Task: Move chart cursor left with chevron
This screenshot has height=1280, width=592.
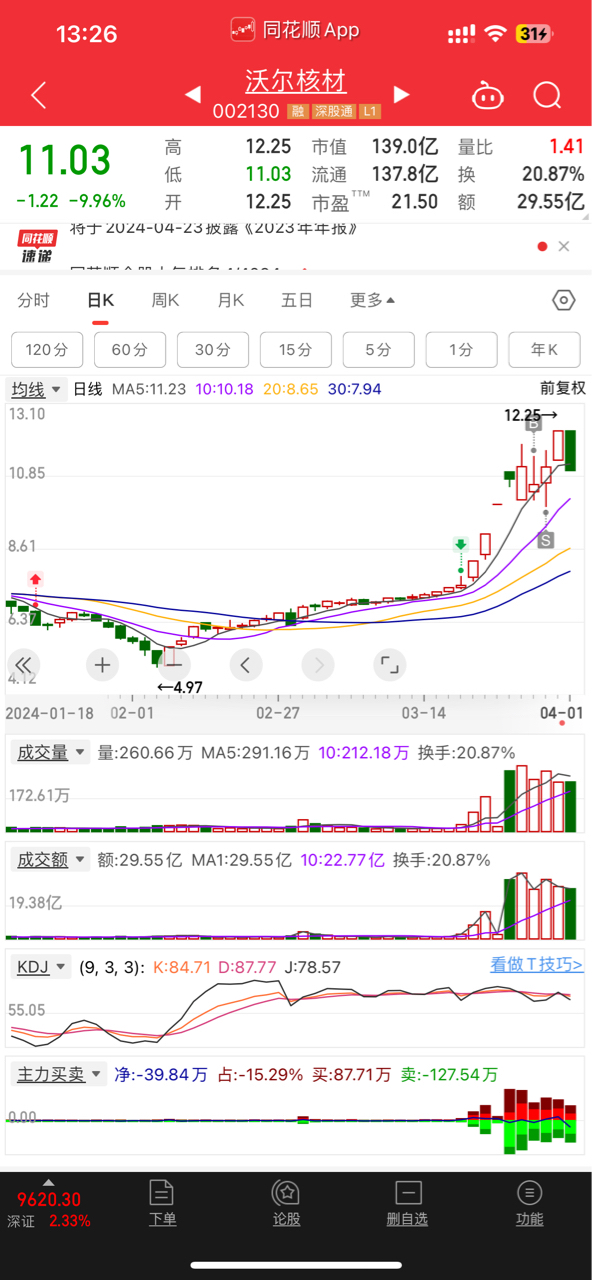Action: point(246,664)
